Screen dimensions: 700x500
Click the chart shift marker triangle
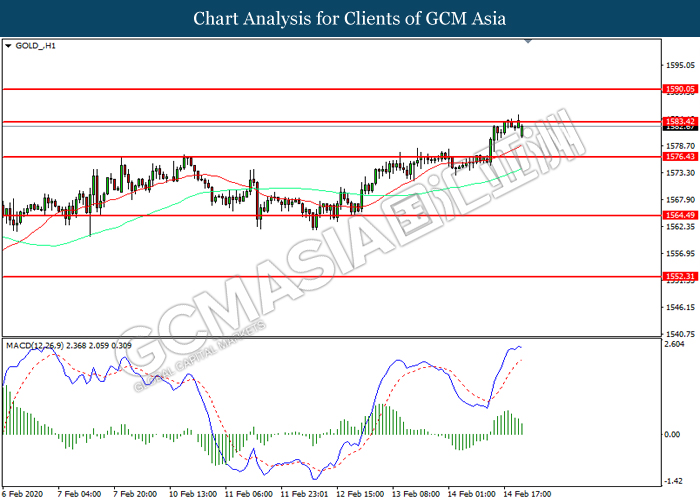[528, 41]
